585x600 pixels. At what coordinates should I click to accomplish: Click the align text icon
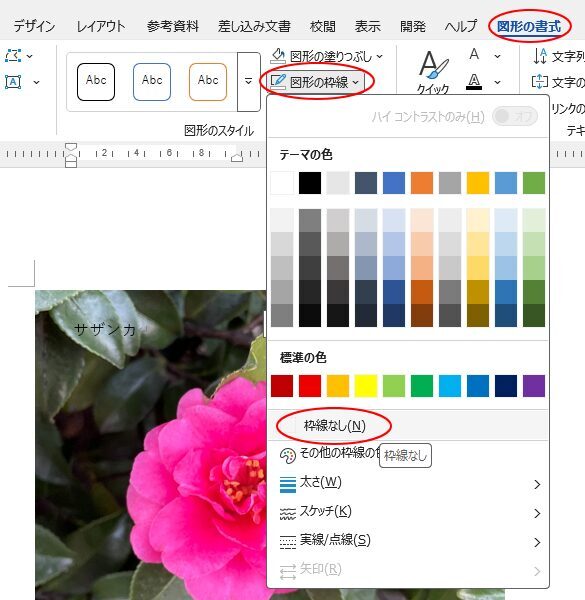click(539, 82)
